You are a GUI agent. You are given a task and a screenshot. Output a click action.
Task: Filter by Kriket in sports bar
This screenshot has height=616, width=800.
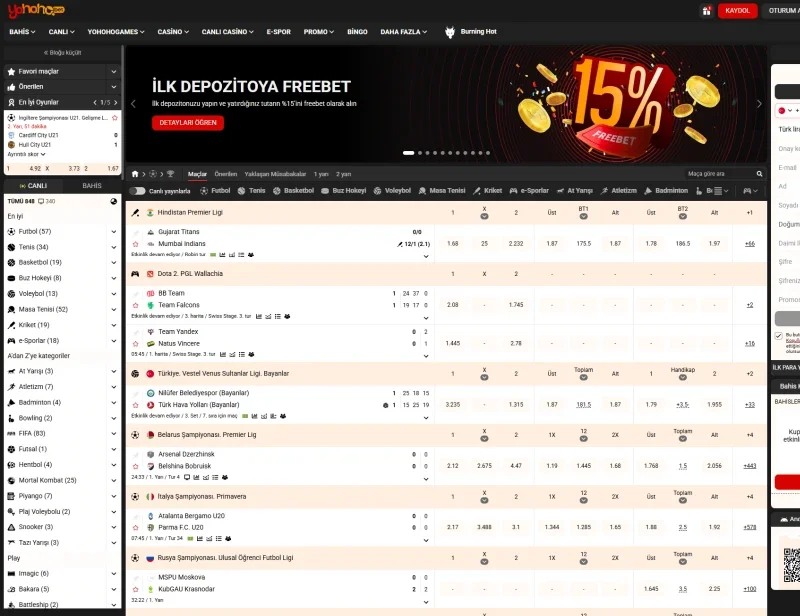tap(487, 191)
